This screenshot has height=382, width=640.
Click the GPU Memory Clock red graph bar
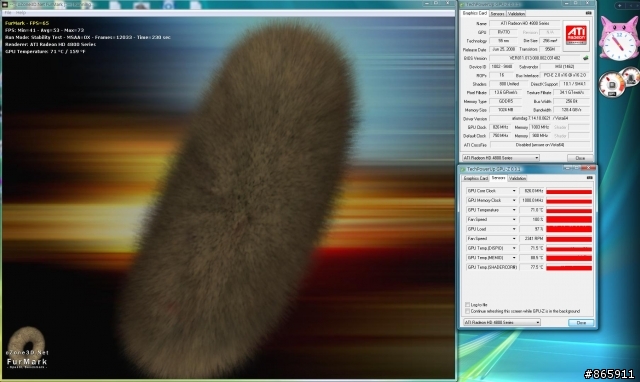click(x=569, y=201)
